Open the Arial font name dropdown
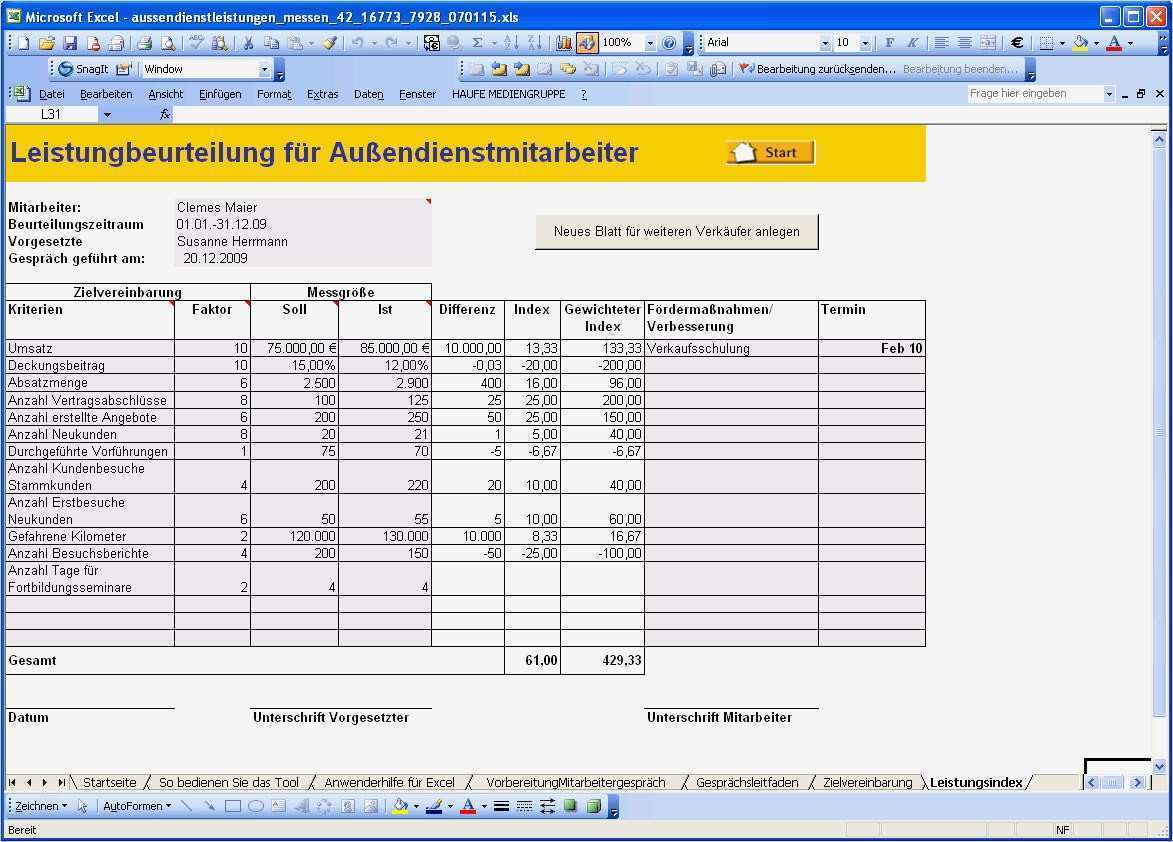 click(x=825, y=43)
